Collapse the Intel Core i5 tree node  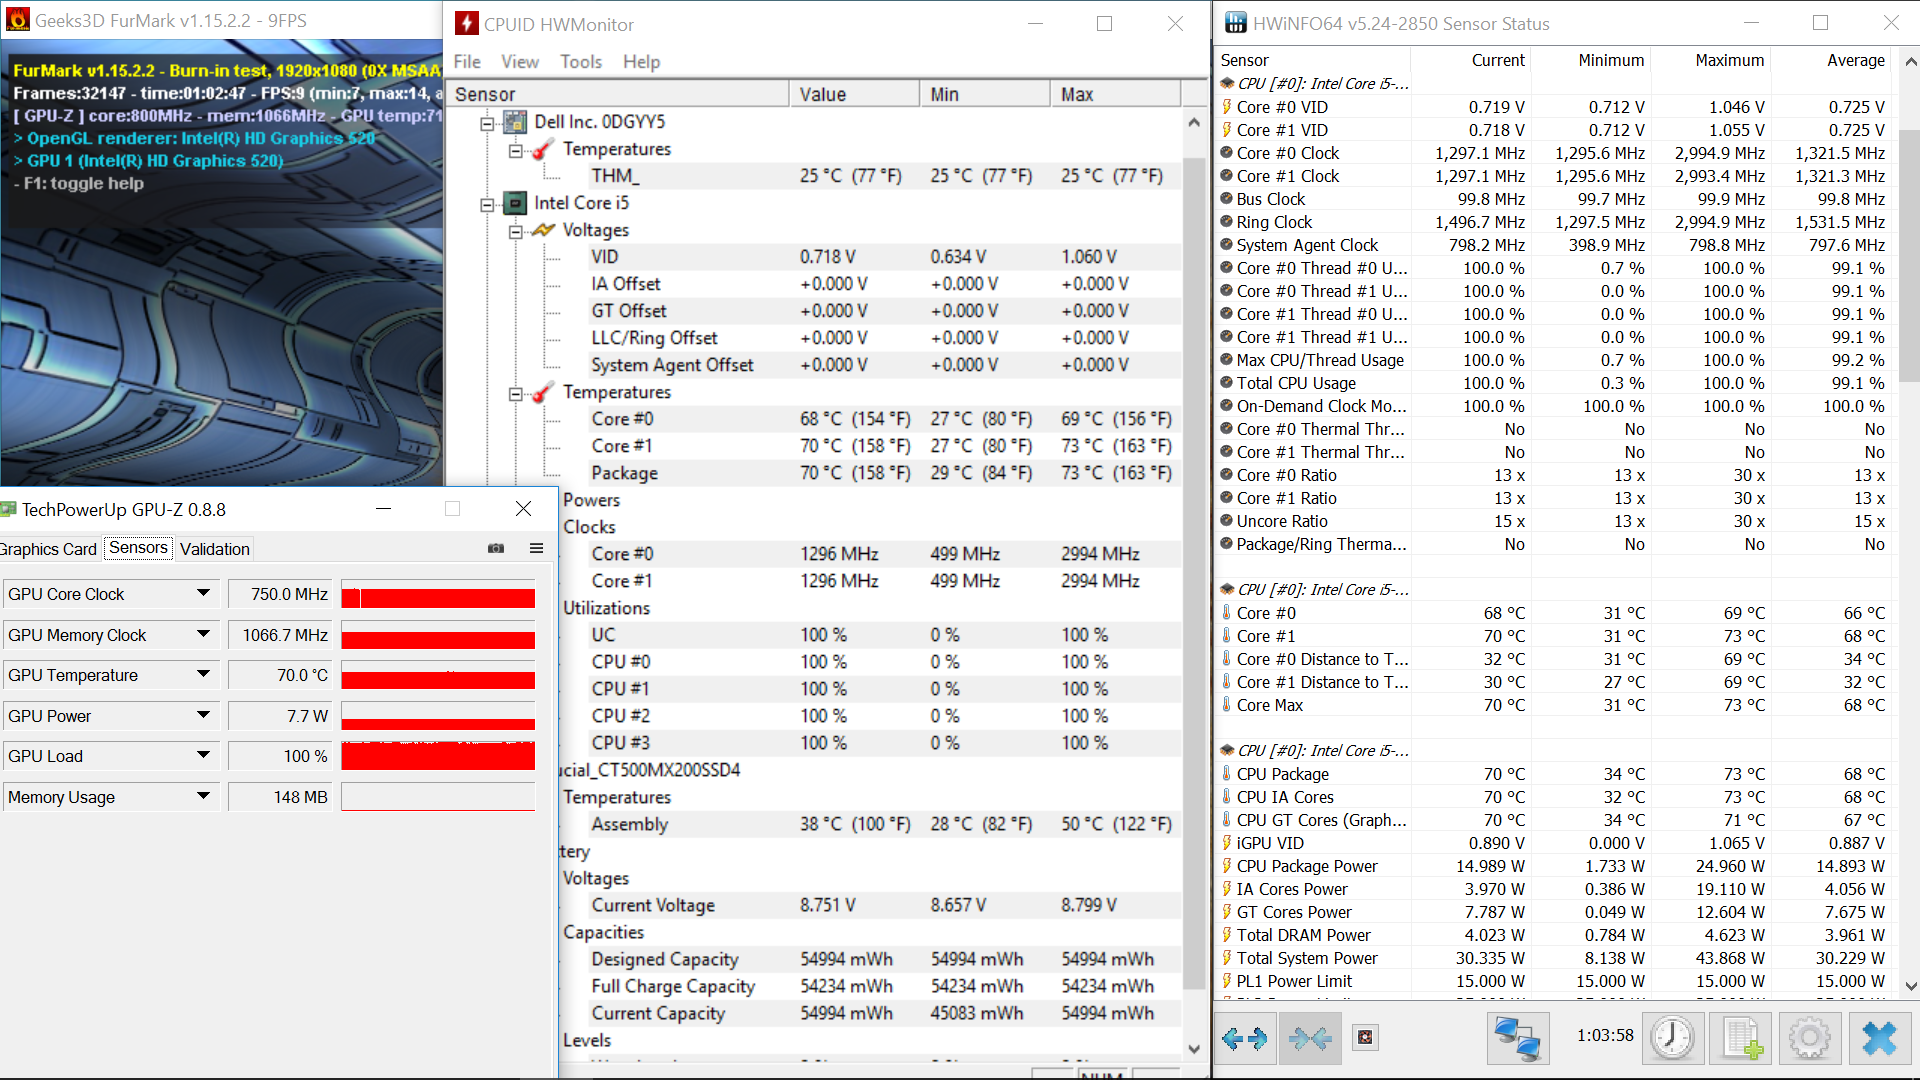[x=488, y=204]
